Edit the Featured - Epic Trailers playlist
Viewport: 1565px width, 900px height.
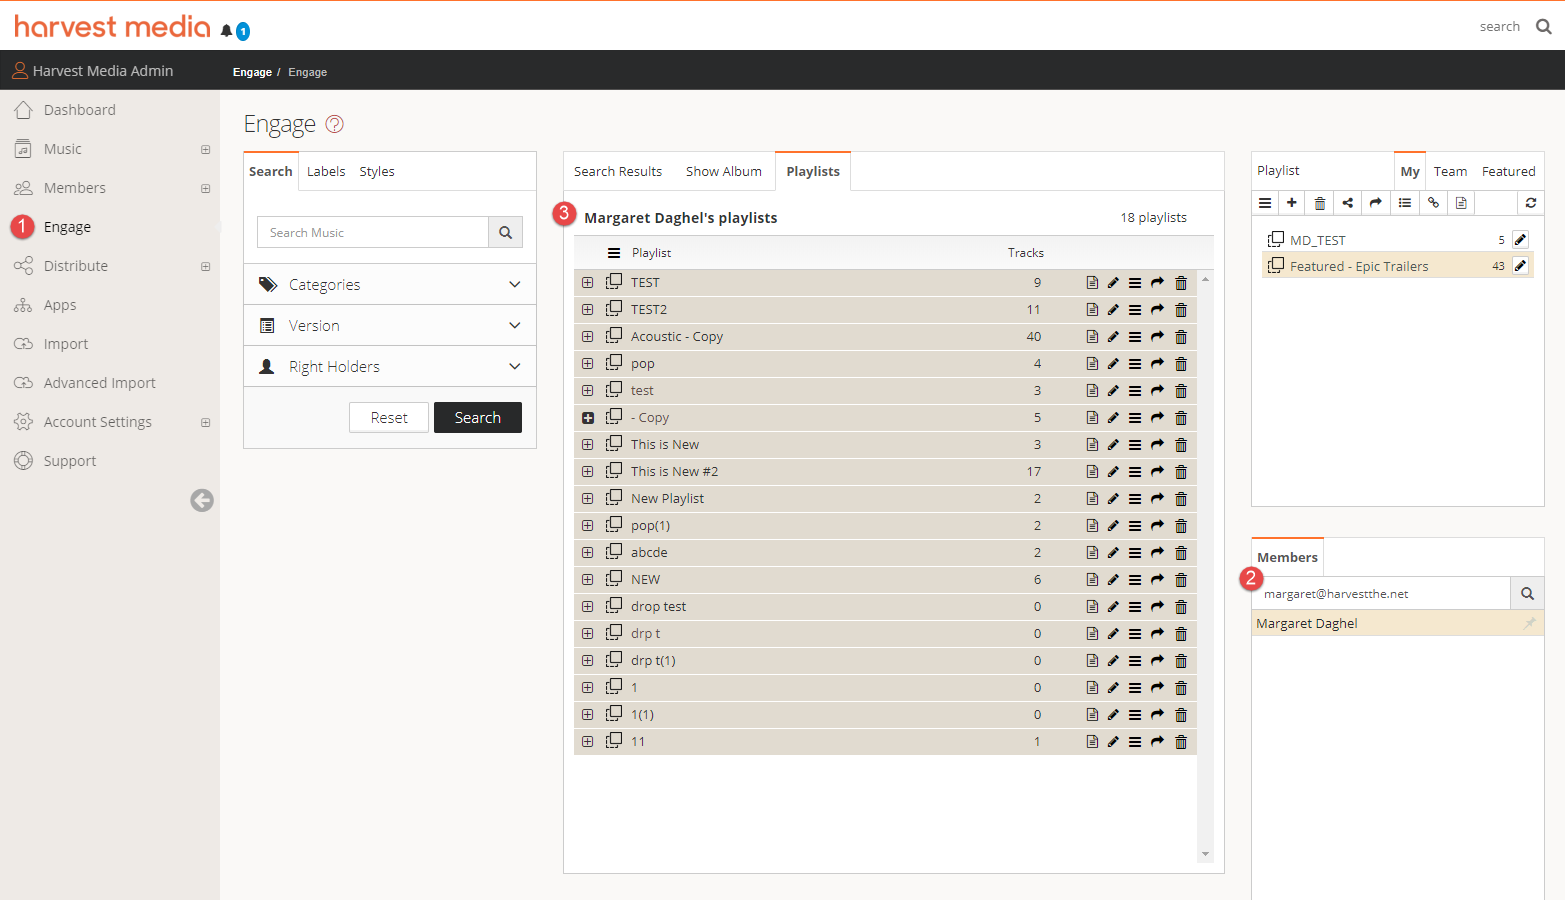click(1520, 265)
